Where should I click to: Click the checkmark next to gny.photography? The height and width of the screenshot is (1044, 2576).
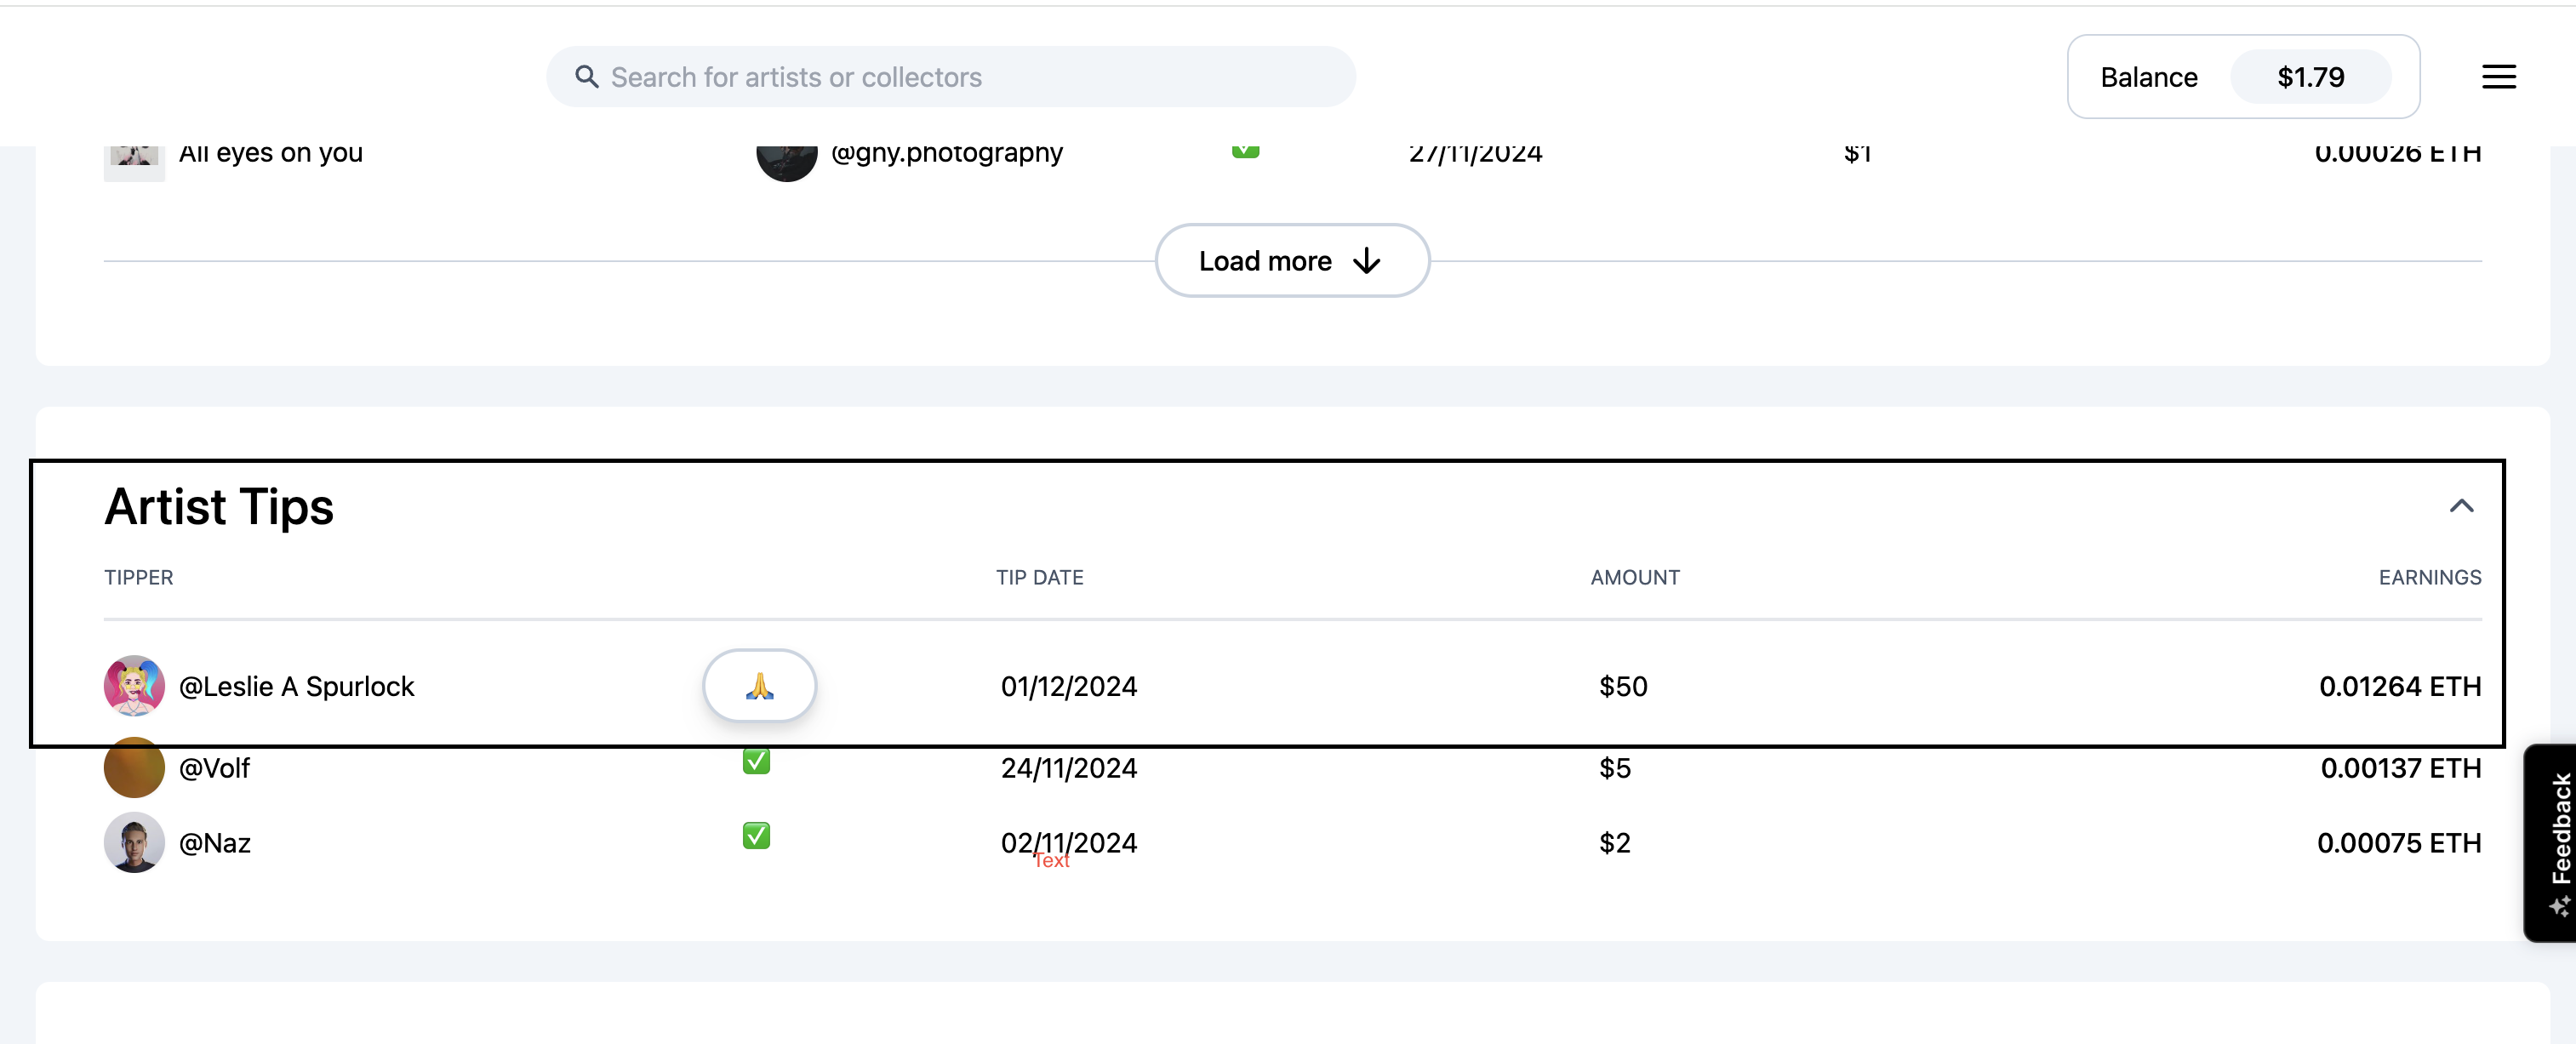pos(1245,151)
